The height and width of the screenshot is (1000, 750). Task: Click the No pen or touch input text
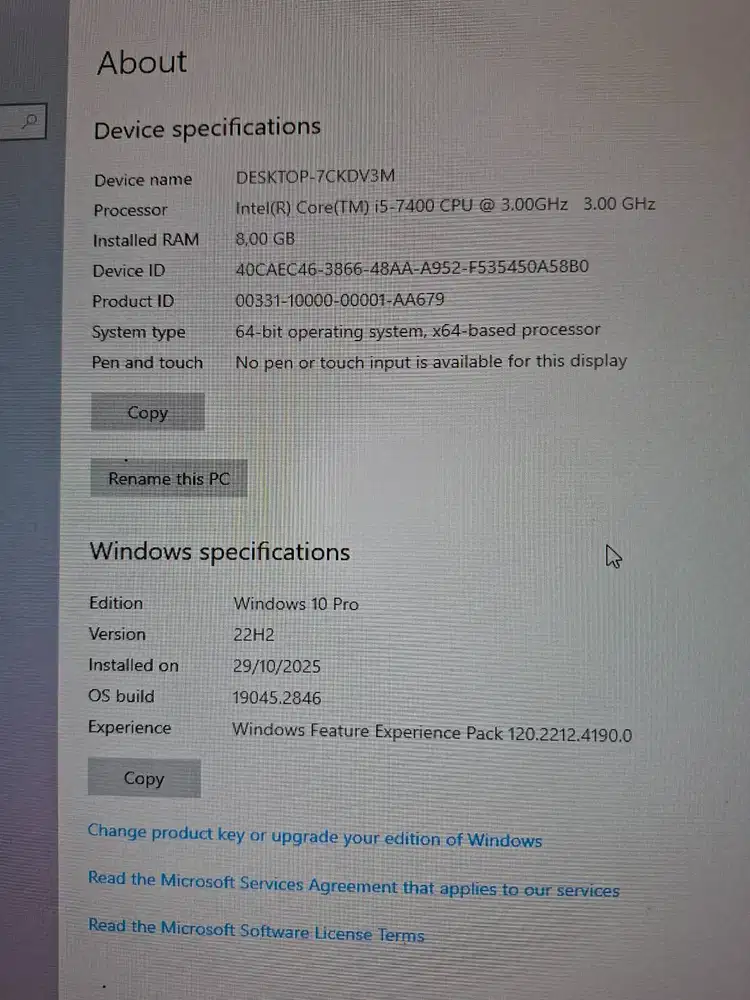431,362
